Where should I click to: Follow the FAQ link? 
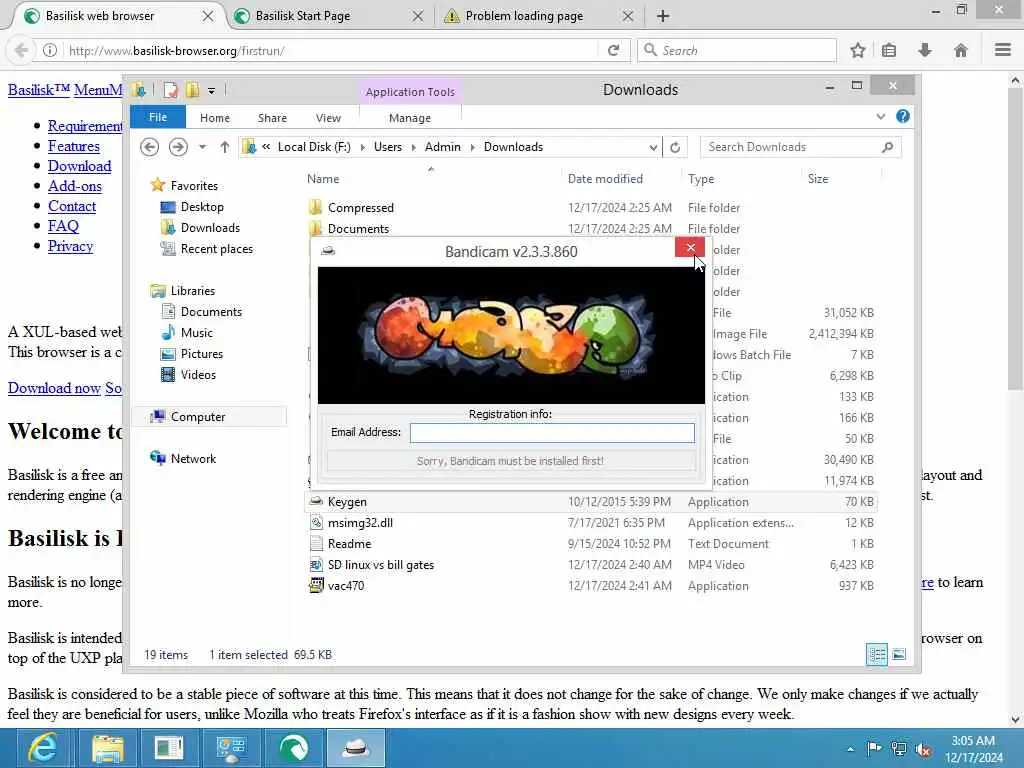point(63,226)
